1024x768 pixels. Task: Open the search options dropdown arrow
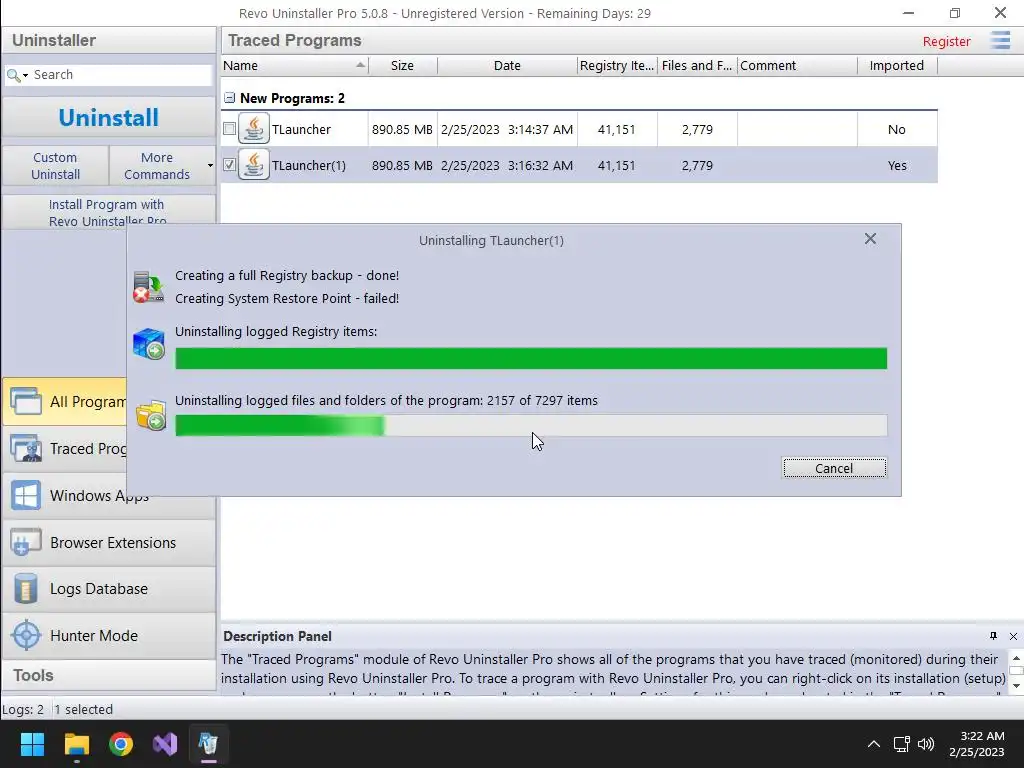pyautogui.click(x=25, y=76)
